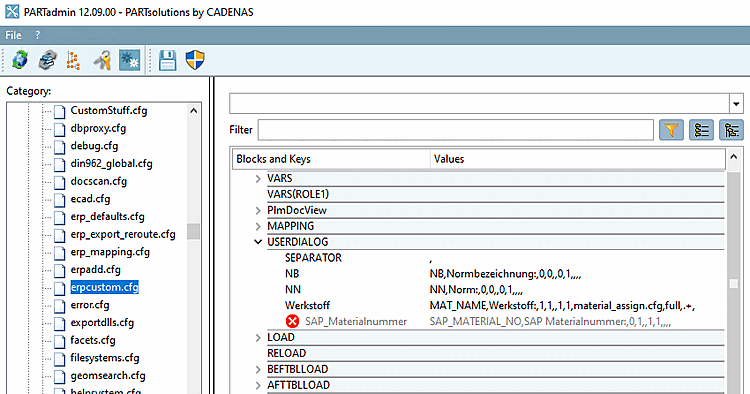
Task: Click the list view icon beside filter
Action: (701, 130)
